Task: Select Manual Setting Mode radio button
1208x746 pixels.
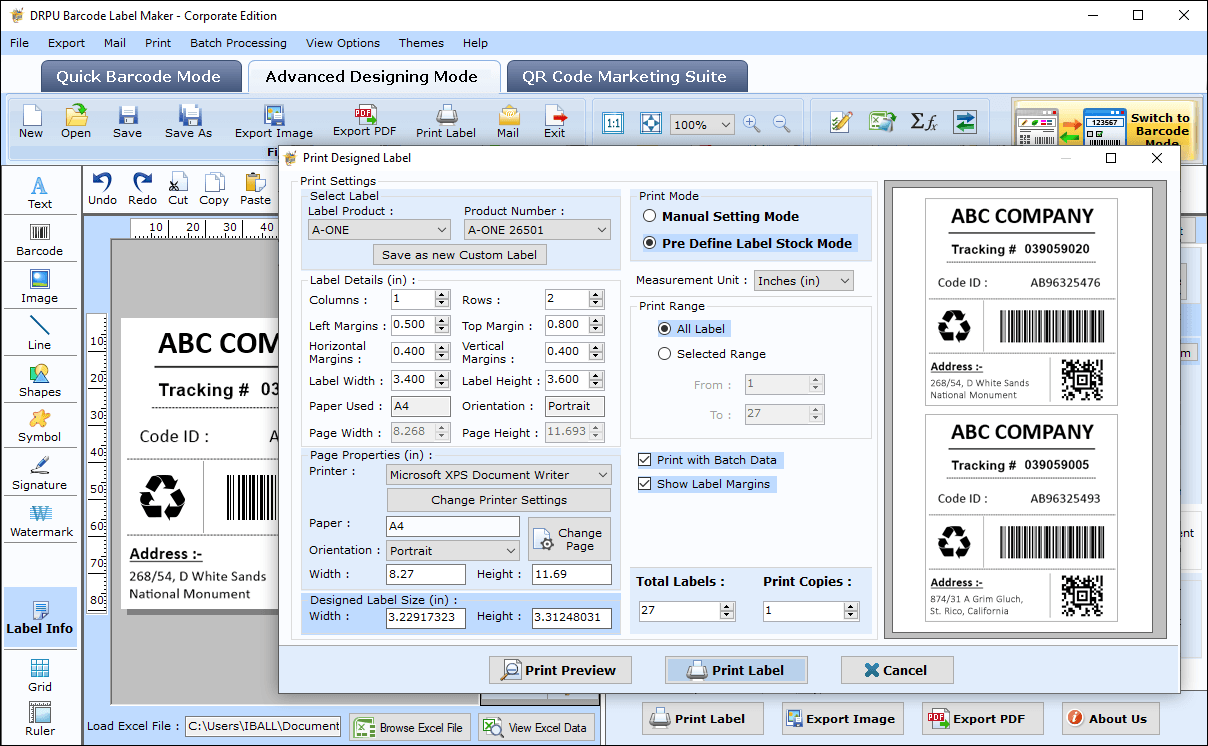Action: (x=650, y=216)
